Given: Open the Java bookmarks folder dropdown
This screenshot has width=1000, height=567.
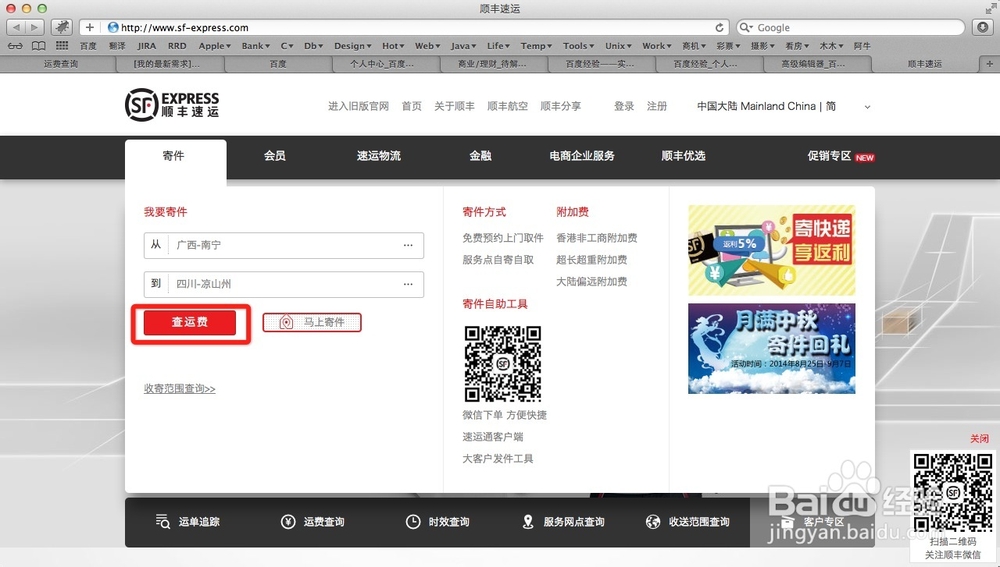Looking at the screenshot, I should pos(464,46).
